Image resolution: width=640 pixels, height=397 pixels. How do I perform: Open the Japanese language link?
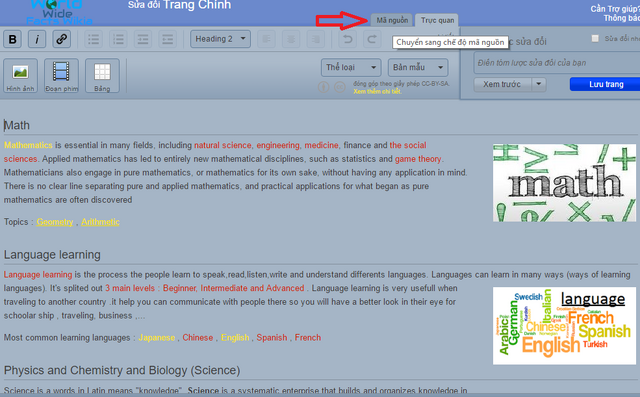tap(157, 338)
